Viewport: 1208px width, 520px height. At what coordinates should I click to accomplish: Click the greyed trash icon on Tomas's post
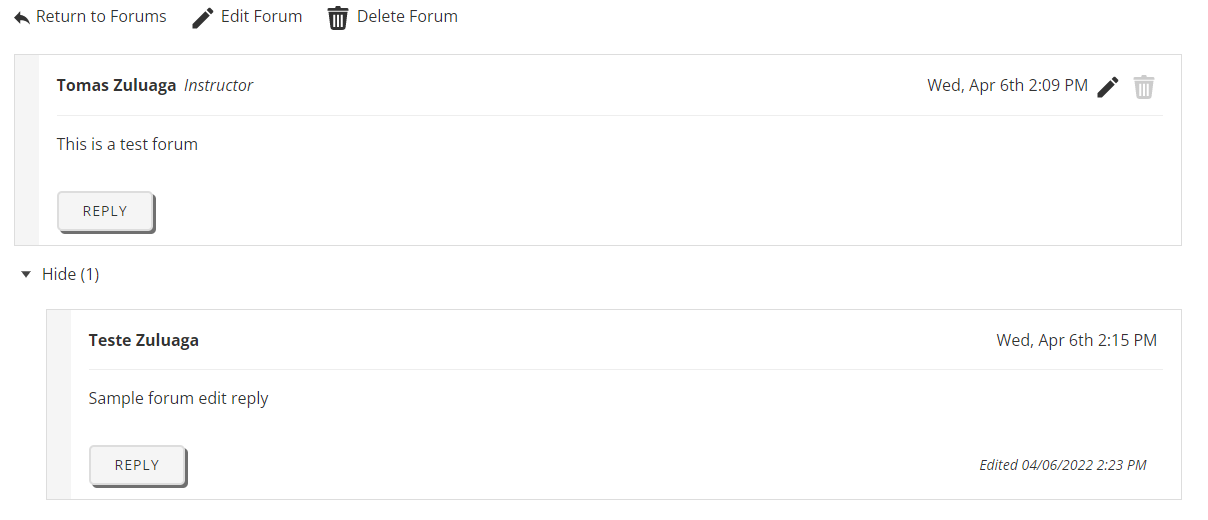pos(1144,87)
